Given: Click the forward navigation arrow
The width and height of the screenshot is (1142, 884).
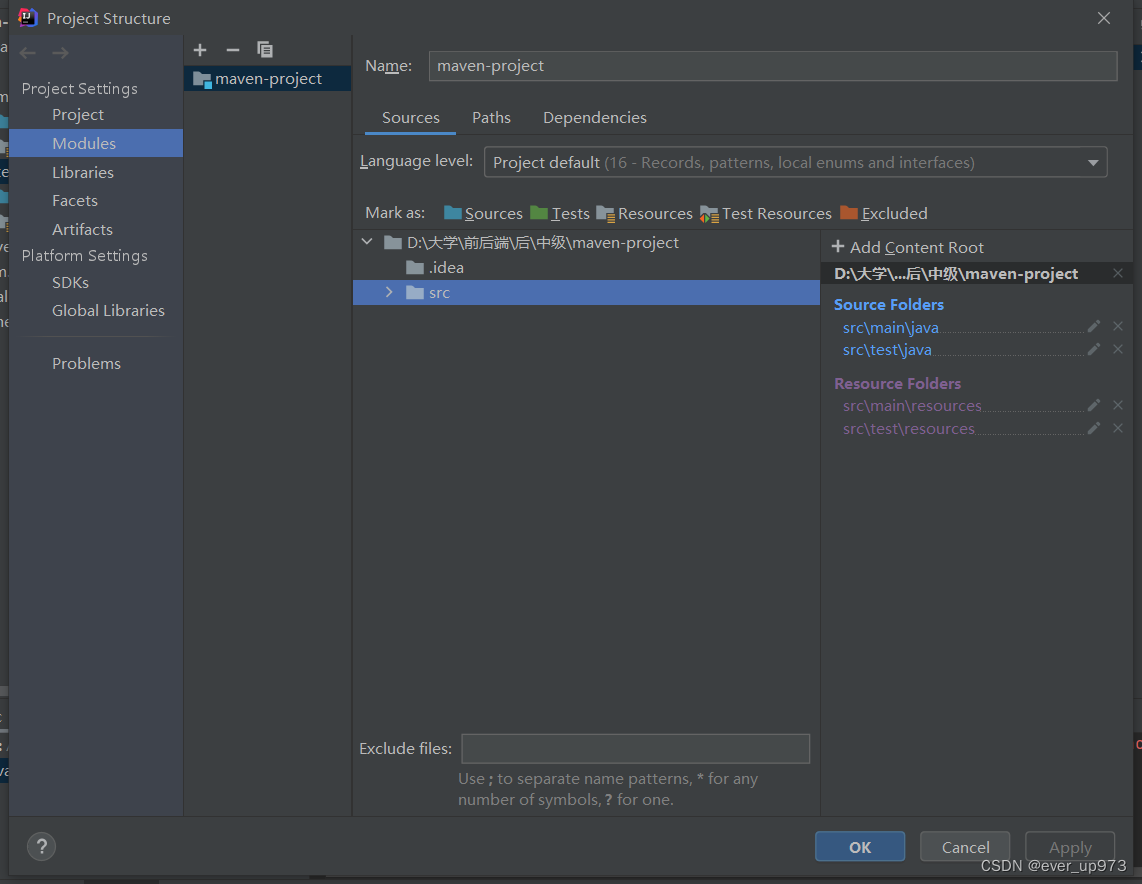Looking at the screenshot, I should coord(60,53).
